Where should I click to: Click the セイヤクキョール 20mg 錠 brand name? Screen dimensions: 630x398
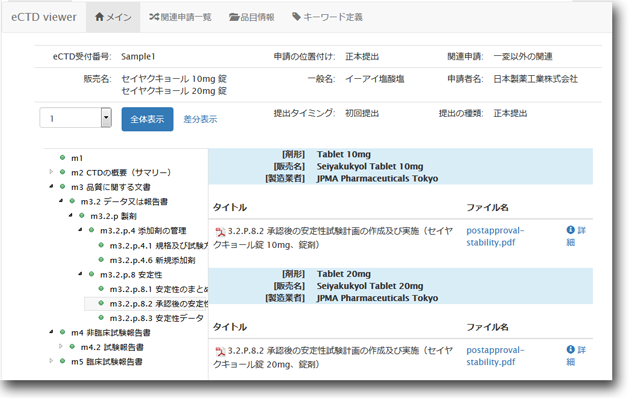tap(174, 91)
